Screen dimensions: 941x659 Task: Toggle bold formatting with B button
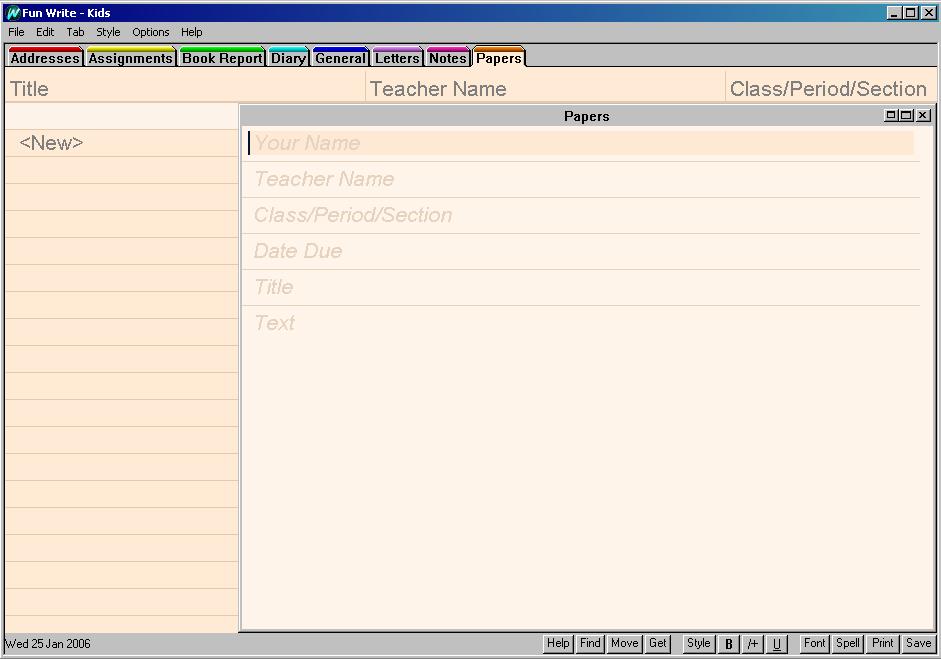pyautogui.click(x=729, y=644)
